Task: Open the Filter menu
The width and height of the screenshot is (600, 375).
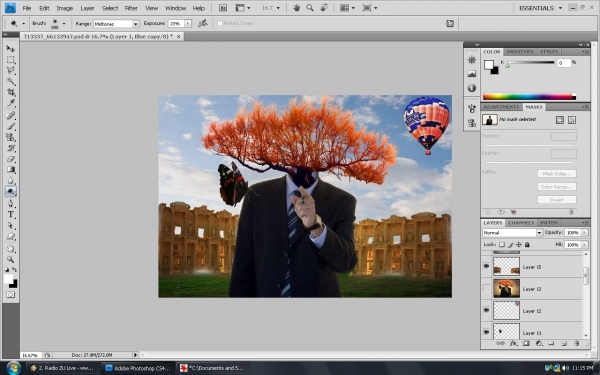Action: point(131,8)
